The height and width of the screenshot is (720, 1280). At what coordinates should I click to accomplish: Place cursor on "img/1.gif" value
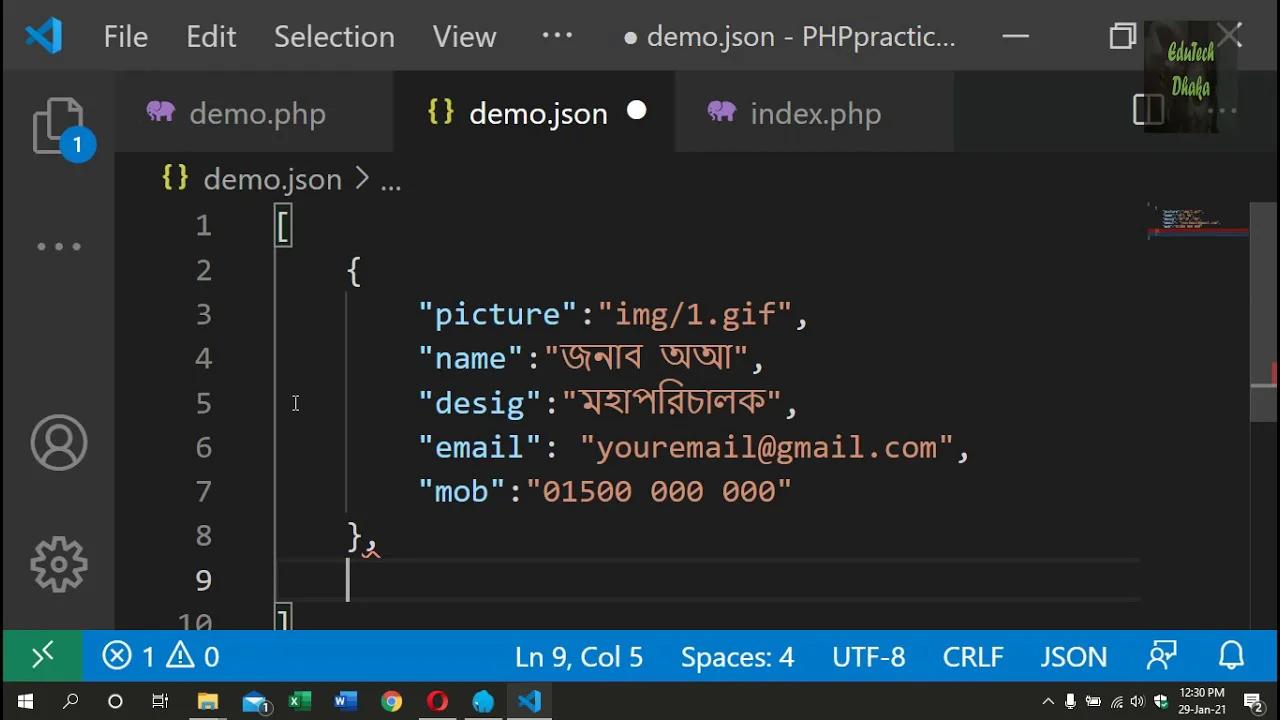point(695,314)
